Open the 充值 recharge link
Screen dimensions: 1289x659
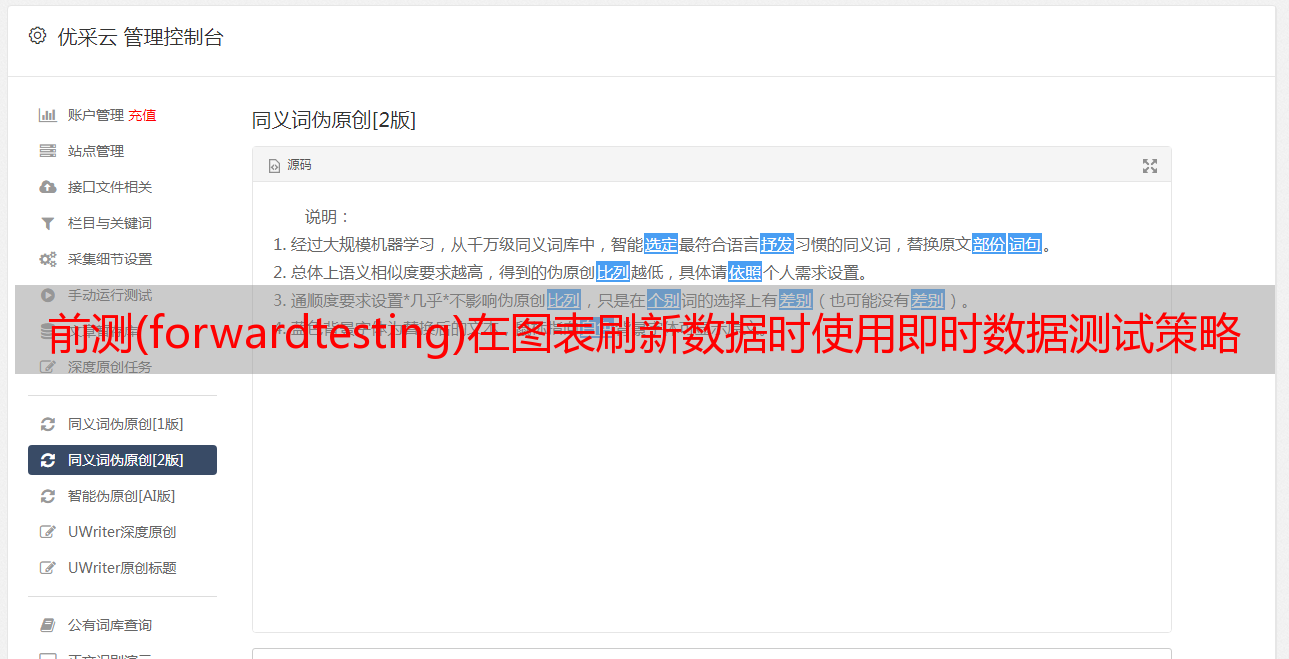[142, 115]
